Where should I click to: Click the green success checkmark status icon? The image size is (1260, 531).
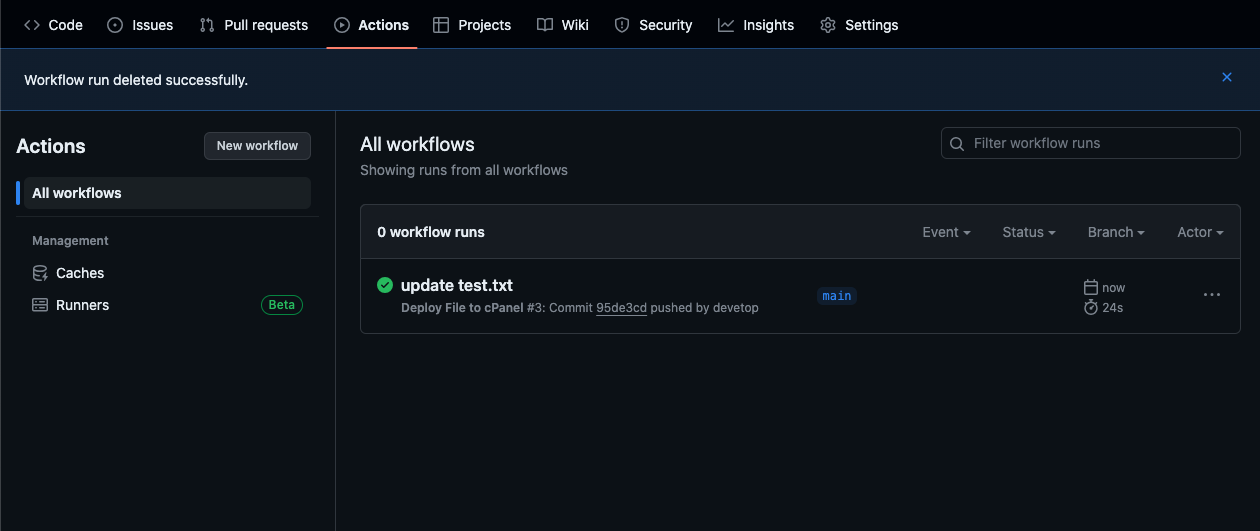385,285
